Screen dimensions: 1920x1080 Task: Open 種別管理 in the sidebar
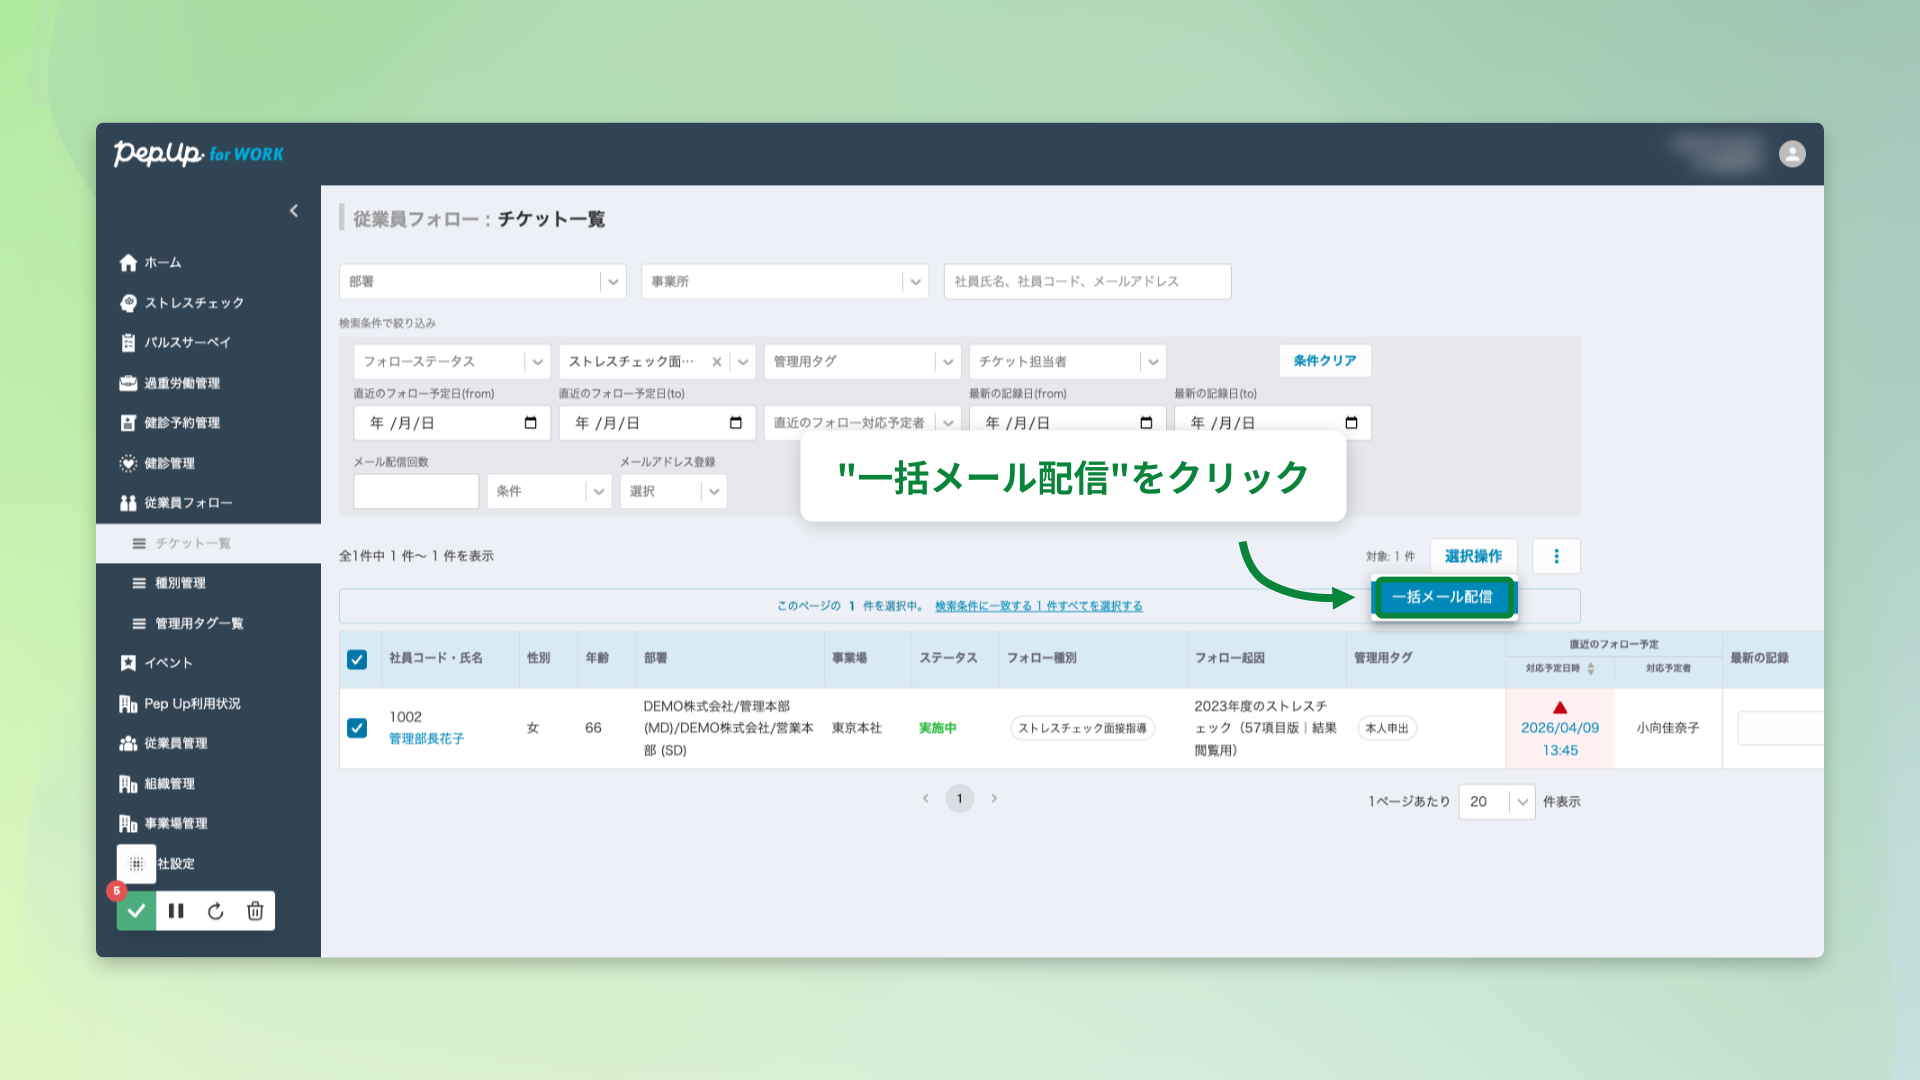pyautogui.click(x=208, y=583)
